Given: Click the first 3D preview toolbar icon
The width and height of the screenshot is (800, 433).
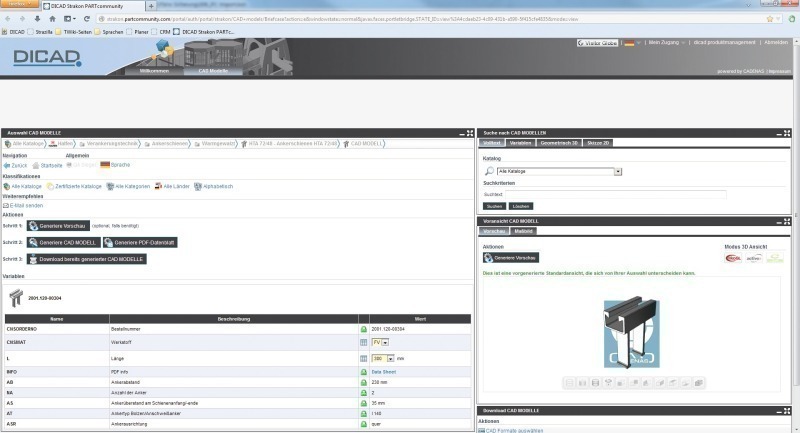Looking at the screenshot, I should click(569, 383).
